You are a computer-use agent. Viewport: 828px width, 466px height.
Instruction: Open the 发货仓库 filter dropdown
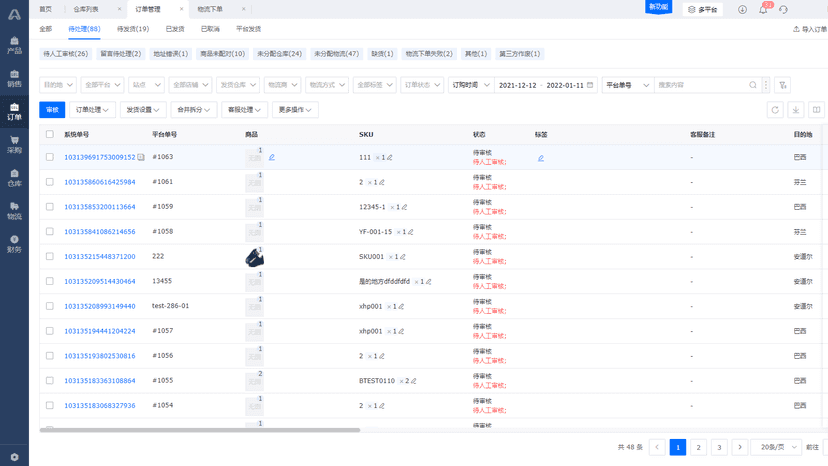[238, 85]
